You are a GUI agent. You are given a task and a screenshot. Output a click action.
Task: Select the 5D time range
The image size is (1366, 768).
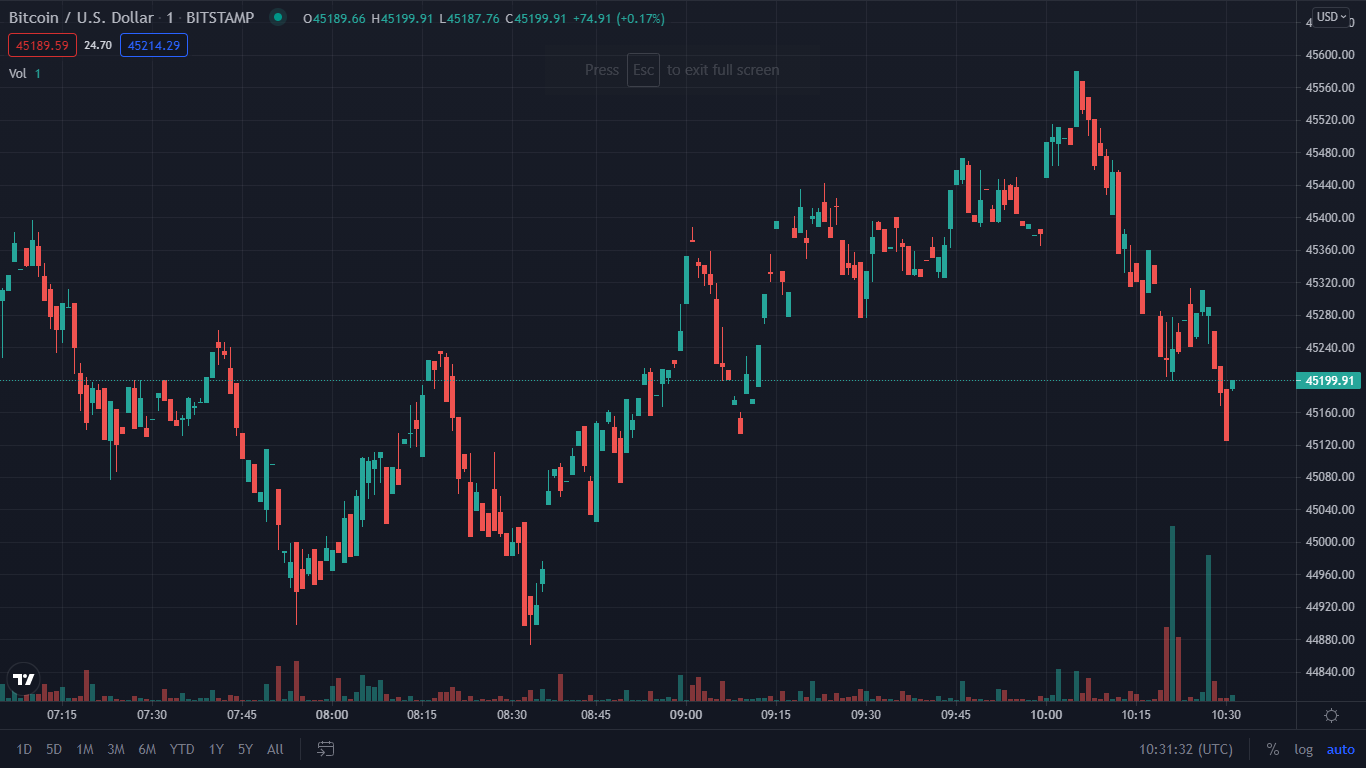point(54,749)
